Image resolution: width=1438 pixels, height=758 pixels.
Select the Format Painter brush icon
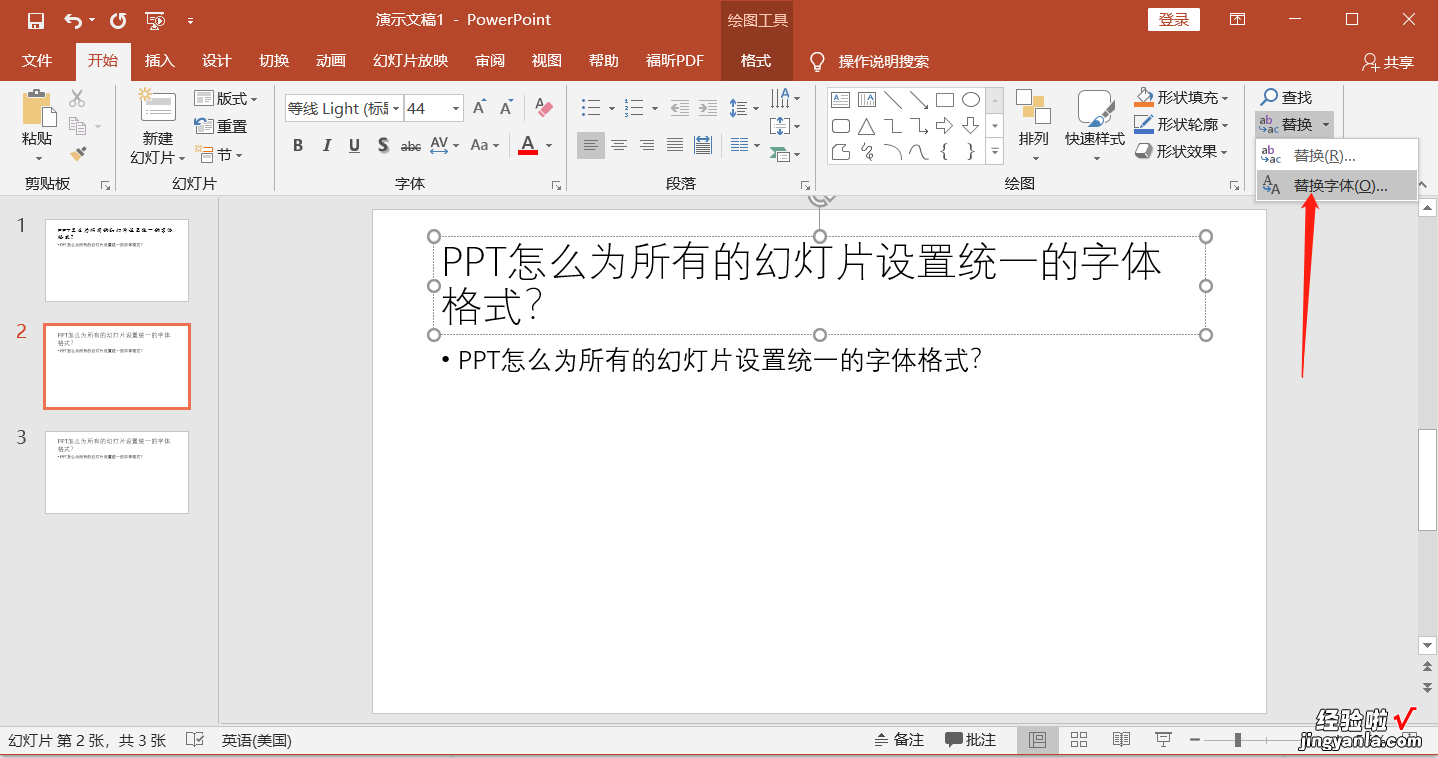[77, 153]
